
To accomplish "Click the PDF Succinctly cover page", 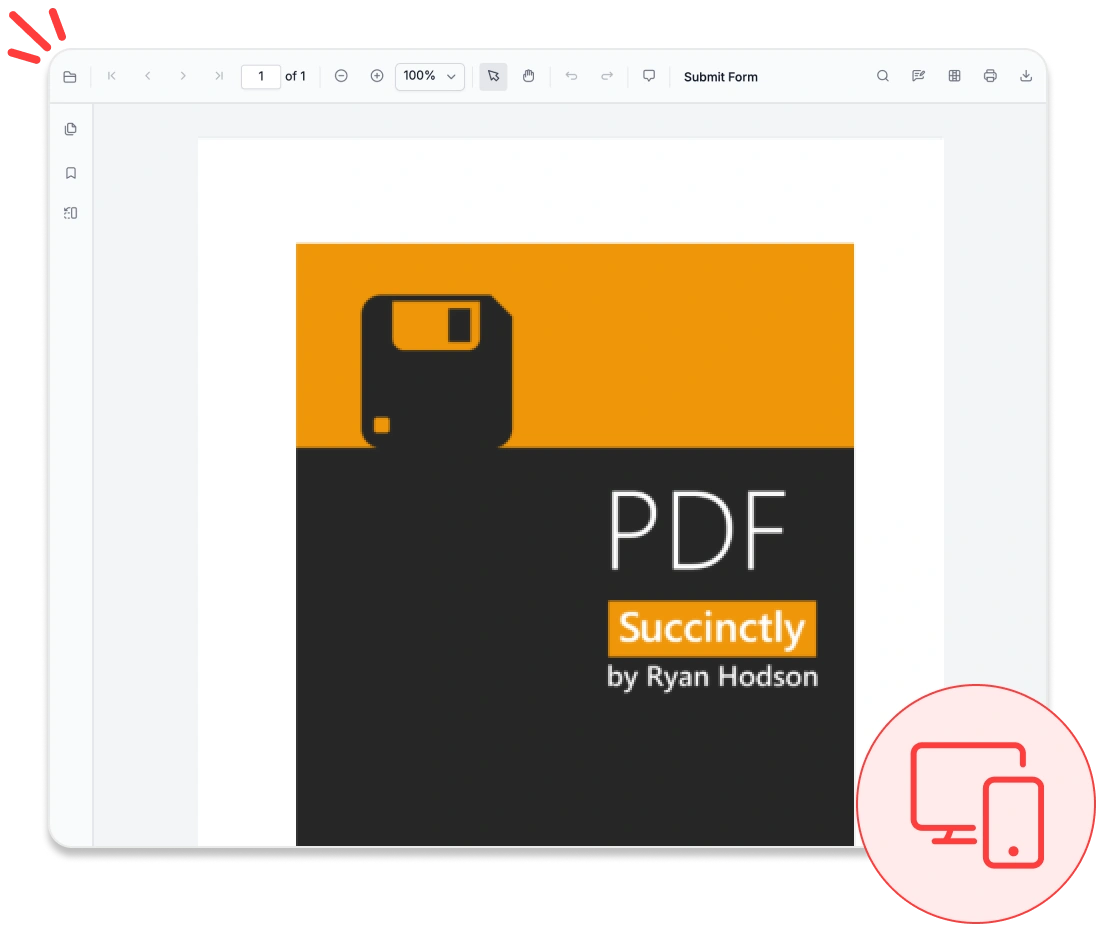I will pyautogui.click(x=575, y=544).
